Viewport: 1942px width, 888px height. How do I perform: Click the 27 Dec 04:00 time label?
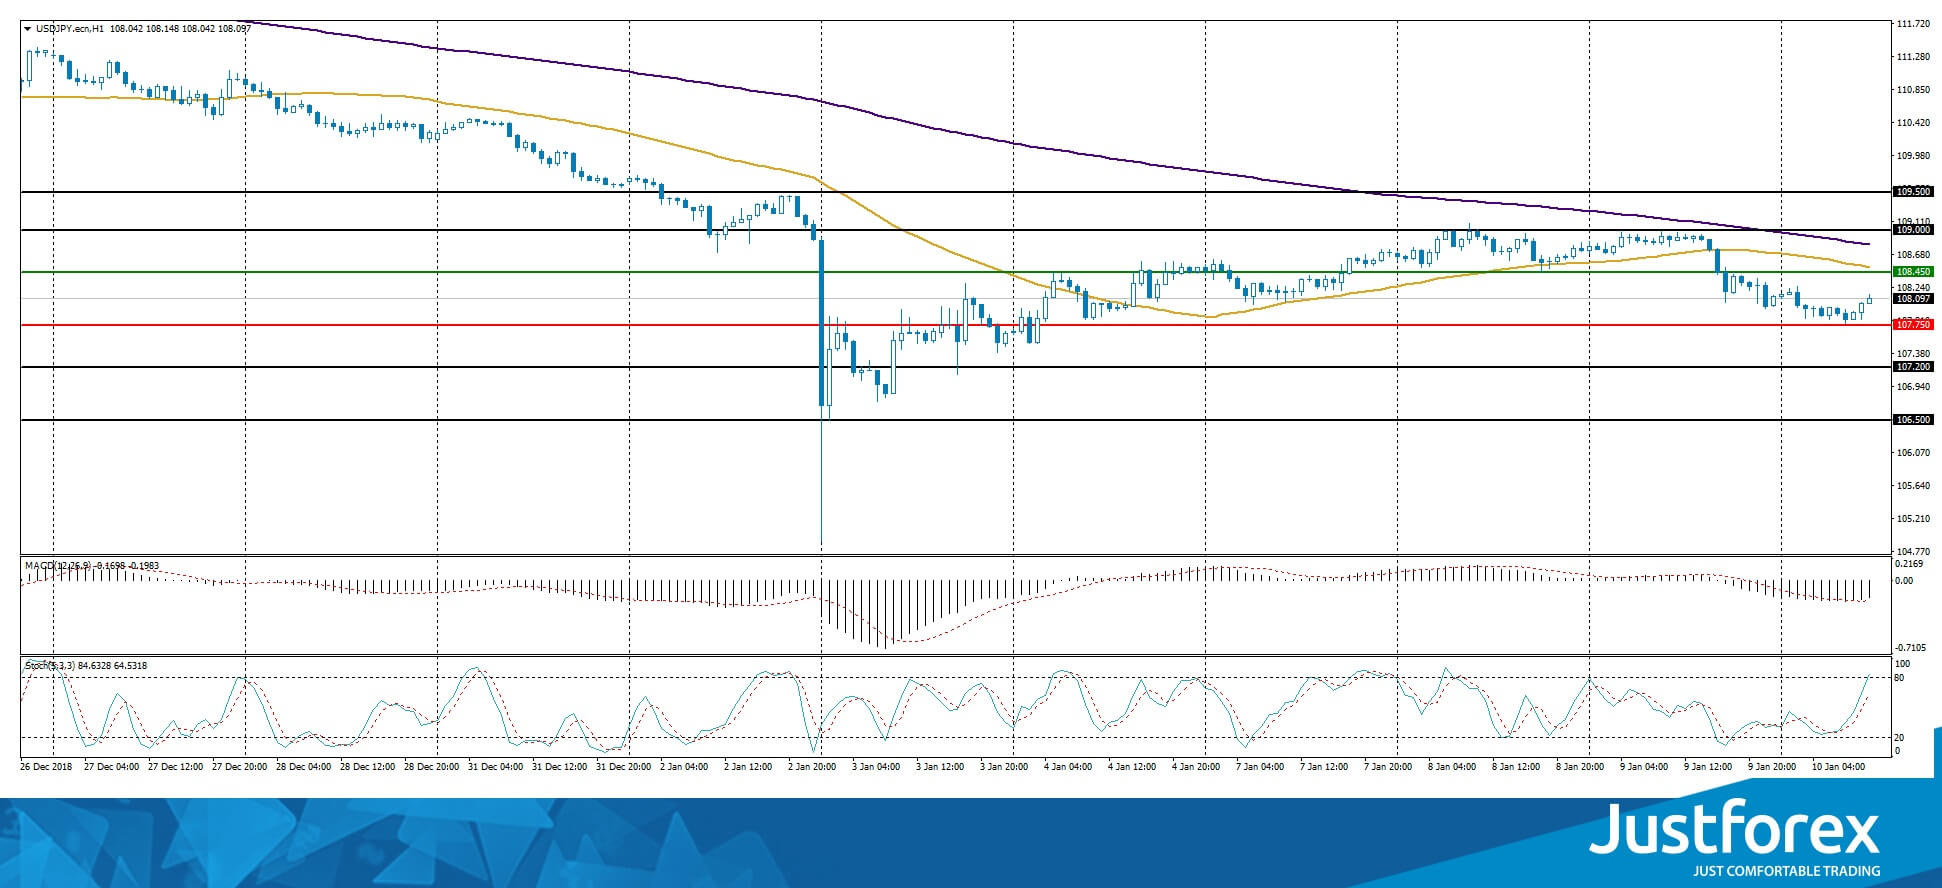click(x=112, y=767)
